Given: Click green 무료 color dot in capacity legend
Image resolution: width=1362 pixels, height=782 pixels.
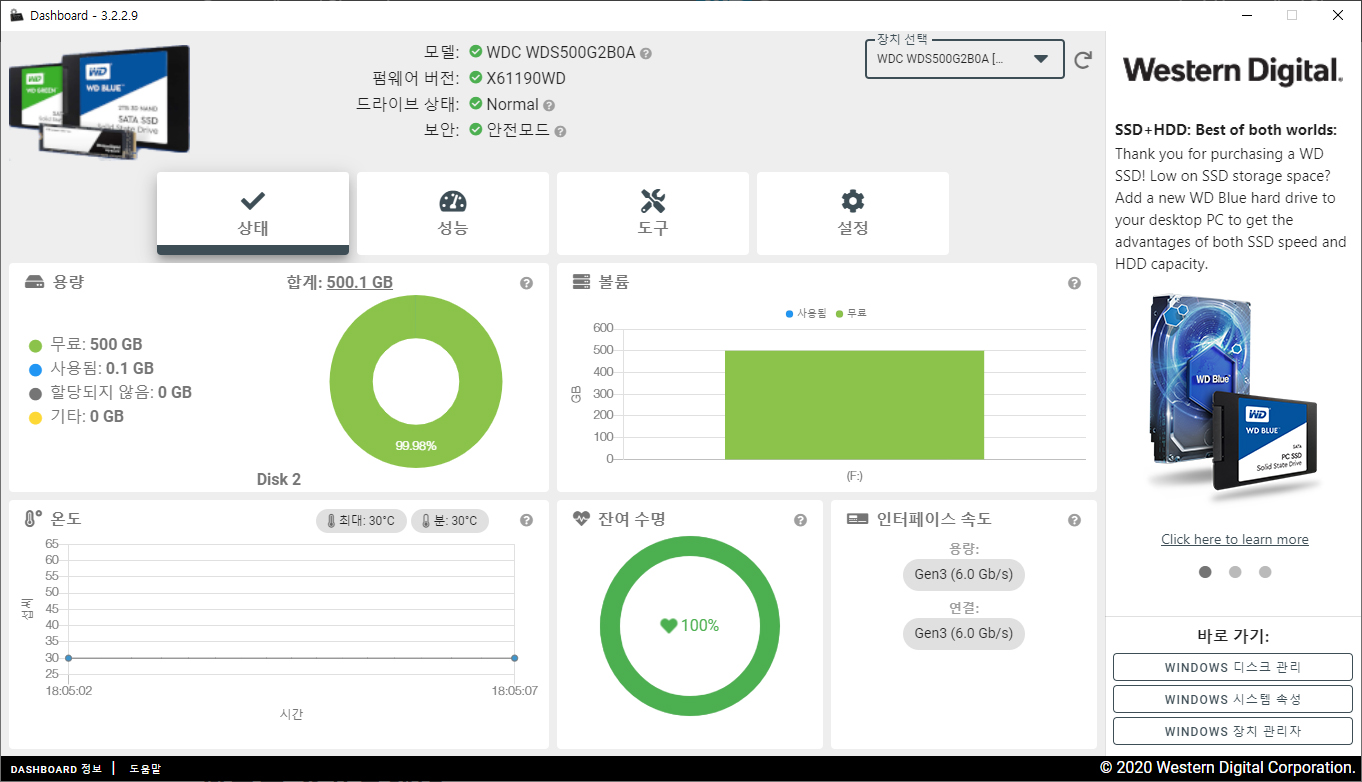Looking at the screenshot, I should (x=36, y=345).
